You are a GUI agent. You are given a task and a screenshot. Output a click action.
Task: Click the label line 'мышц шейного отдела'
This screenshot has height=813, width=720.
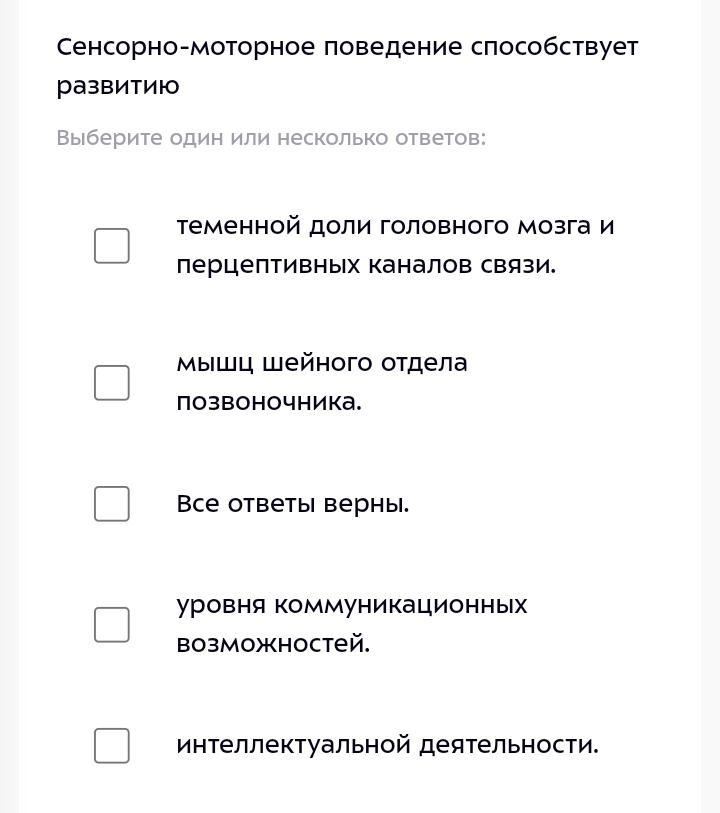[321, 362]
